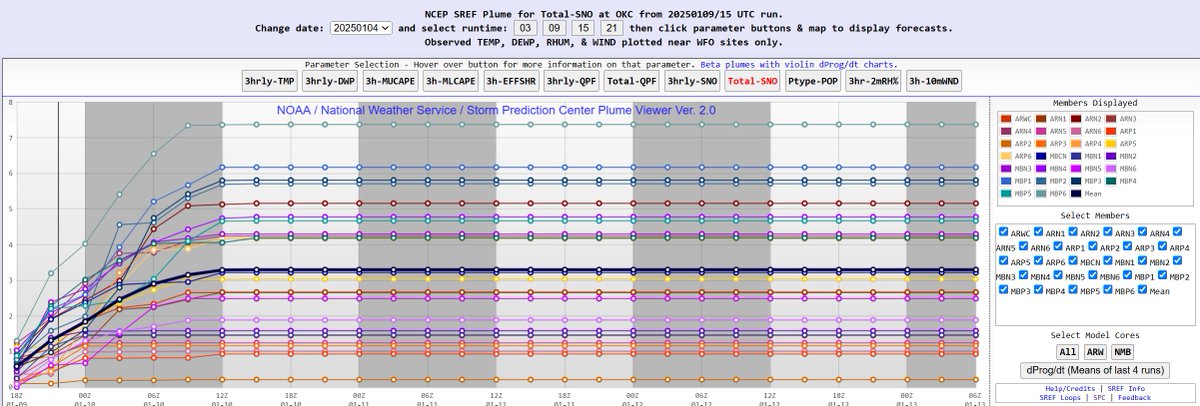1200x406 pixels.
Task: Toggle the ARN6 member checkbox
Action: tap(1024, 248)
